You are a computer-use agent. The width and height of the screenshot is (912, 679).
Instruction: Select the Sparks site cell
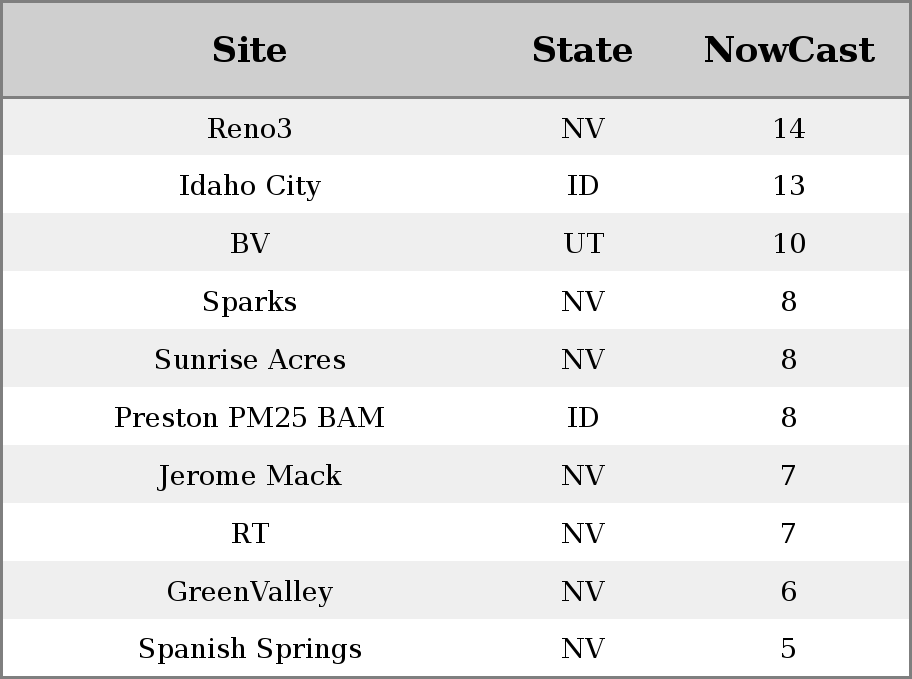coord(249,302)
